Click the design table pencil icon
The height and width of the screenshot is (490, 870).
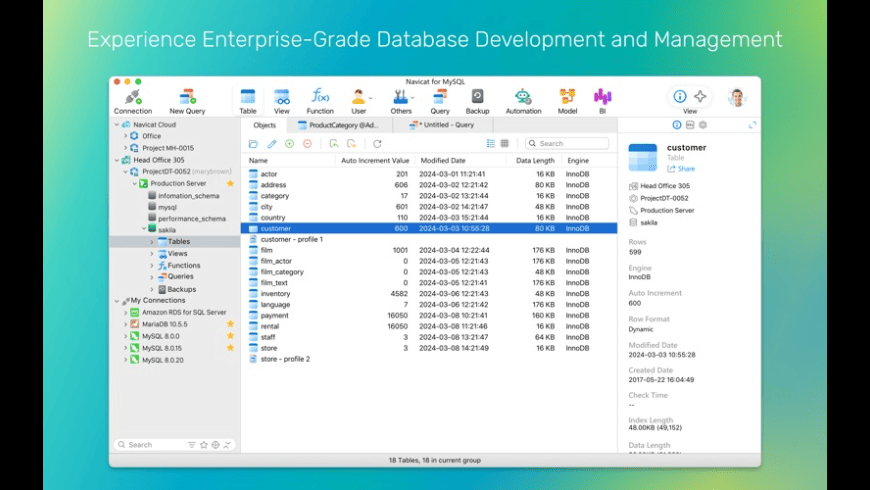pos(271,144)
